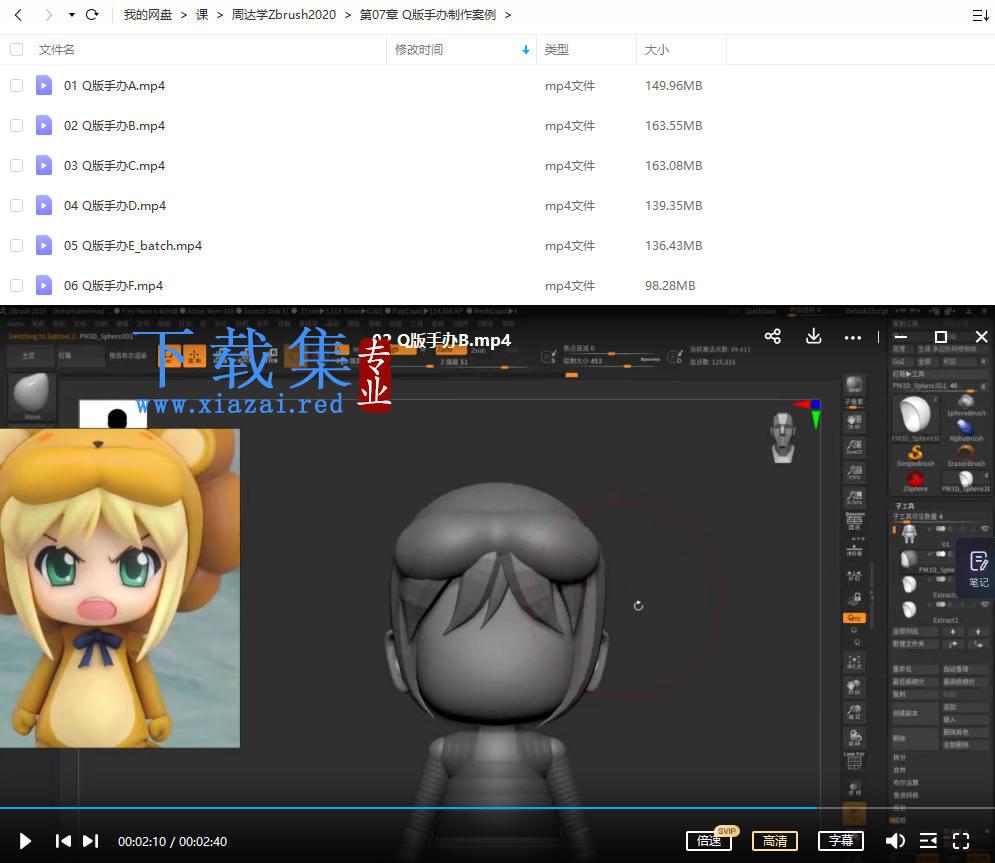This screenshot has height=863, width=995.
Task: Open the 周达学Zbrush2020 breadcrumb folder
Action: [x=284, y=15]
